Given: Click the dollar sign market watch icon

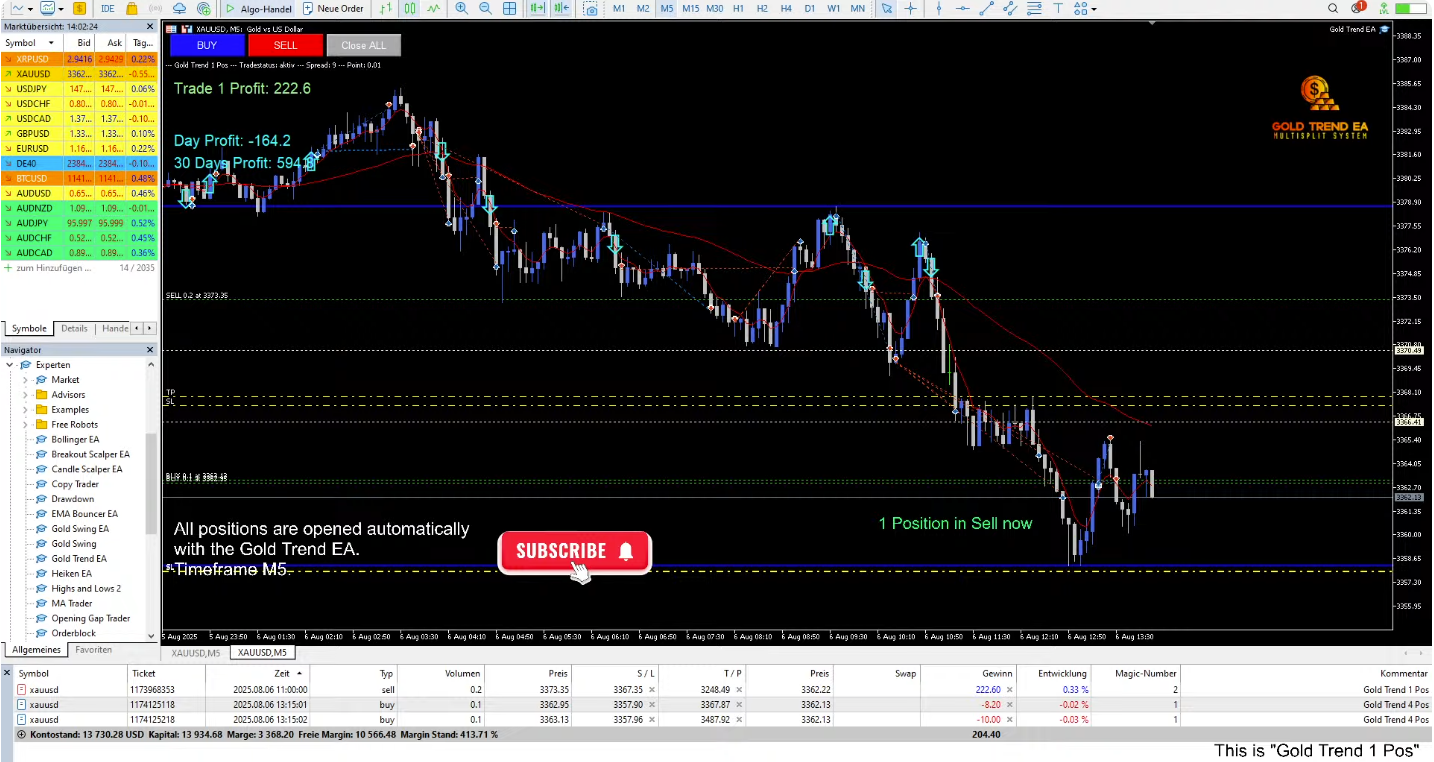Looking at the screenshot, I should [x=79, y=8].
